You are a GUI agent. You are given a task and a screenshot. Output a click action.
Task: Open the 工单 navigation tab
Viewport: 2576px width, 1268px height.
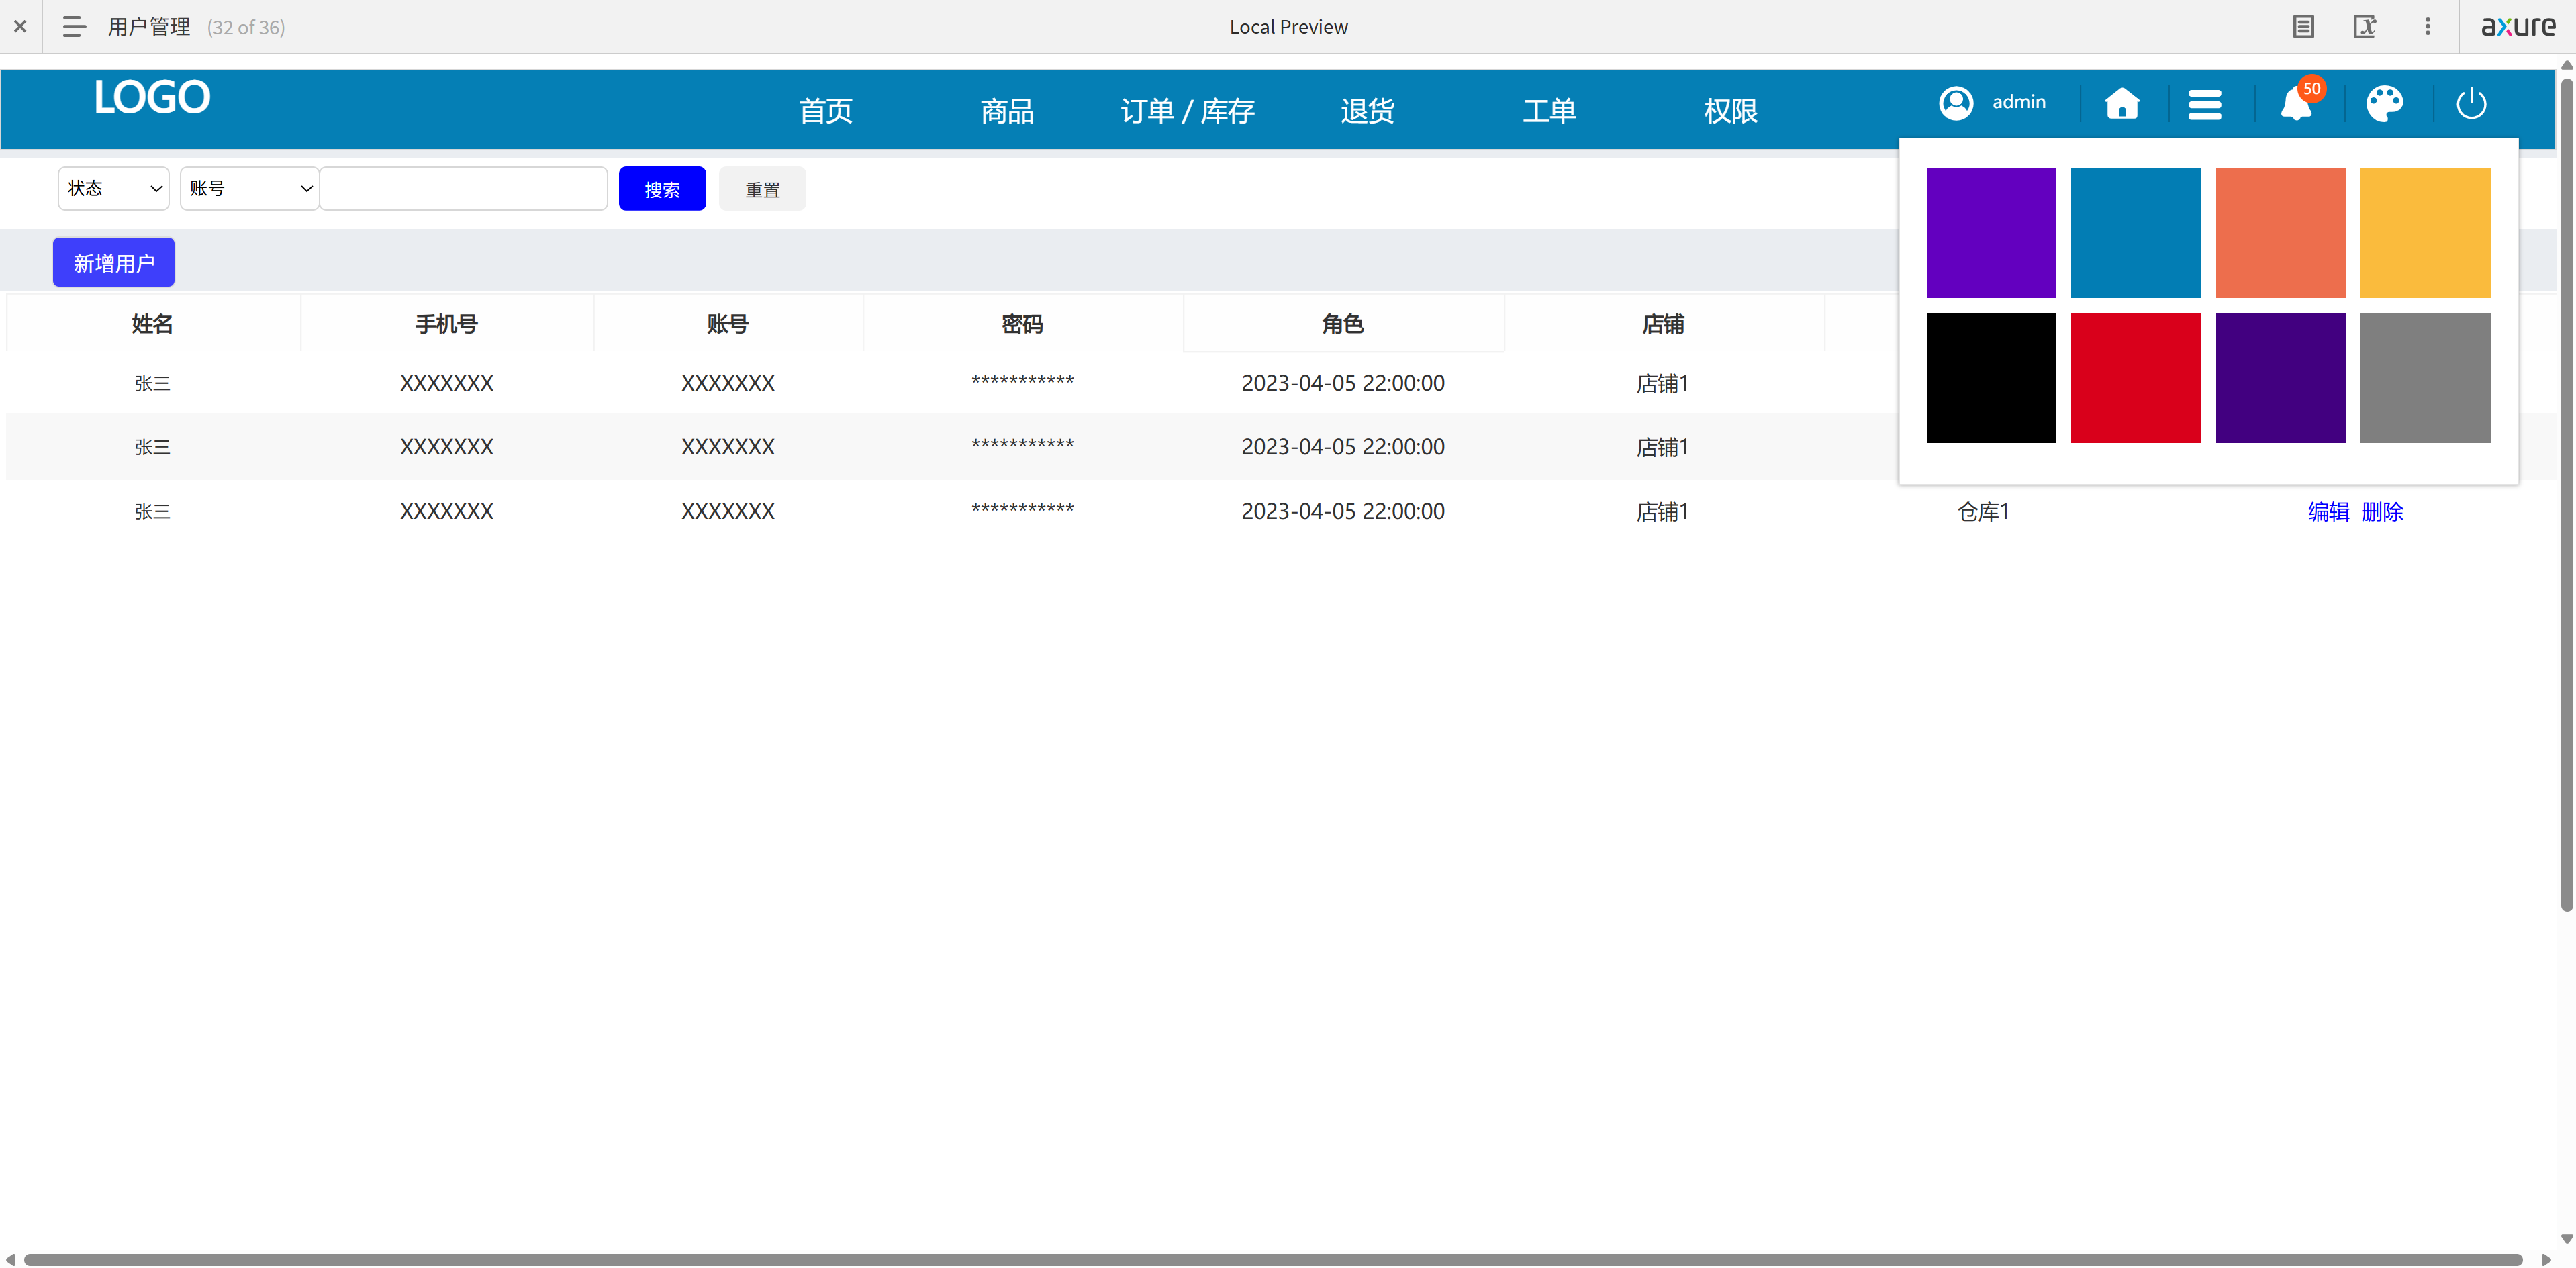[x=1549, y=111]
